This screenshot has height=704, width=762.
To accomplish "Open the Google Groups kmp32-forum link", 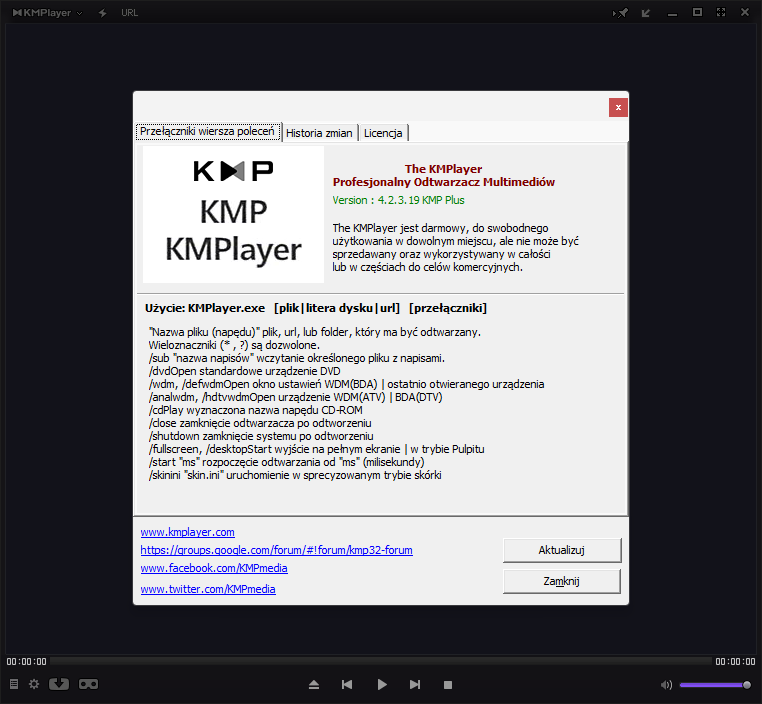I will point(277,550).
